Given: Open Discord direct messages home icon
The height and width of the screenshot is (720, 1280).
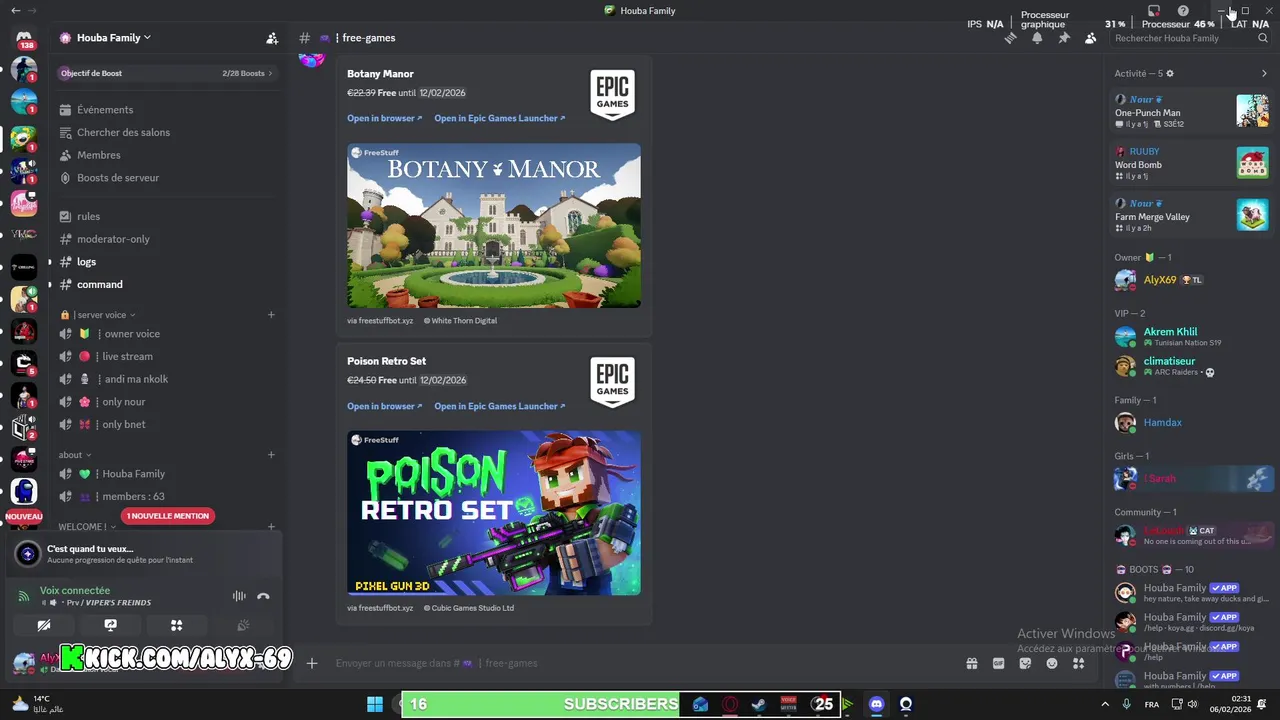Looking at the screenshot, I should point(24,37).
